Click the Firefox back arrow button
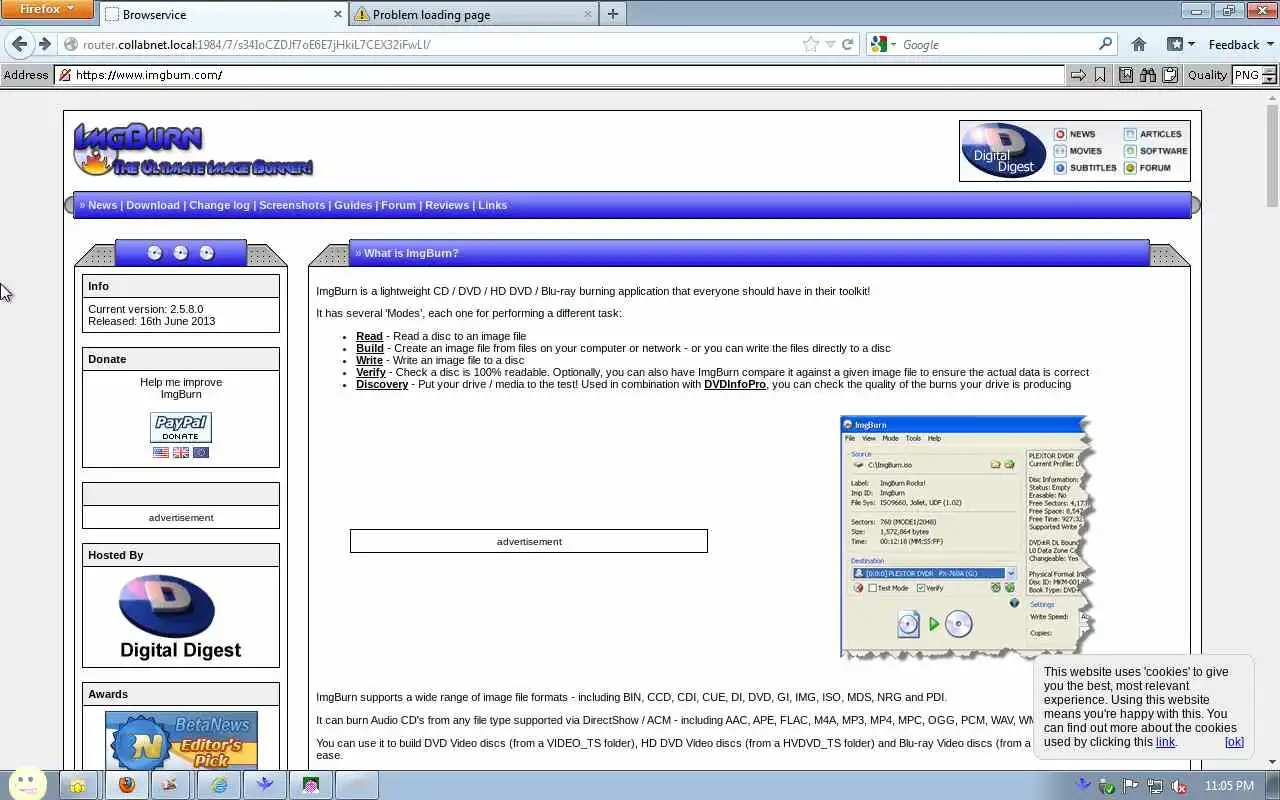Viewport: 1280px width, 800px height. coord(19,44)
